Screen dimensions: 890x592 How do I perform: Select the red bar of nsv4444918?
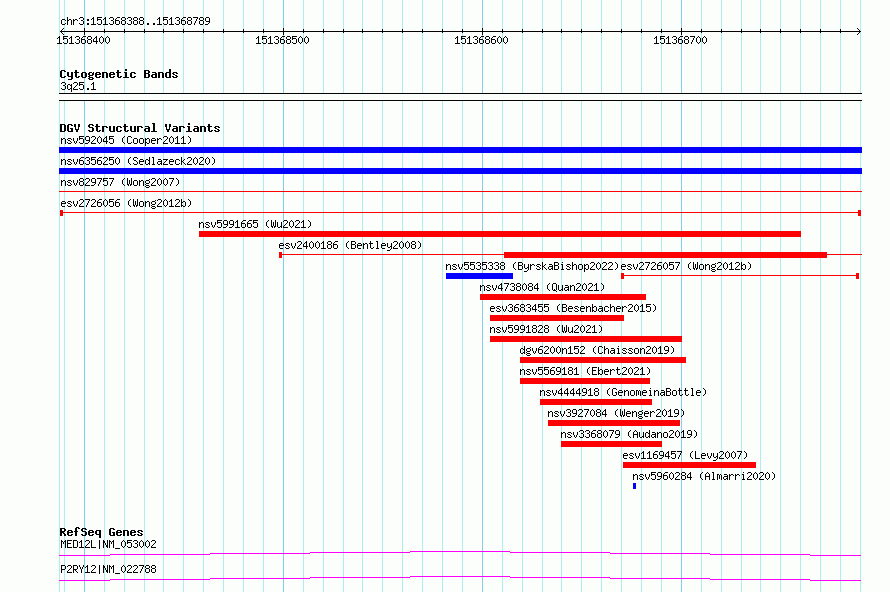point(596,402)
